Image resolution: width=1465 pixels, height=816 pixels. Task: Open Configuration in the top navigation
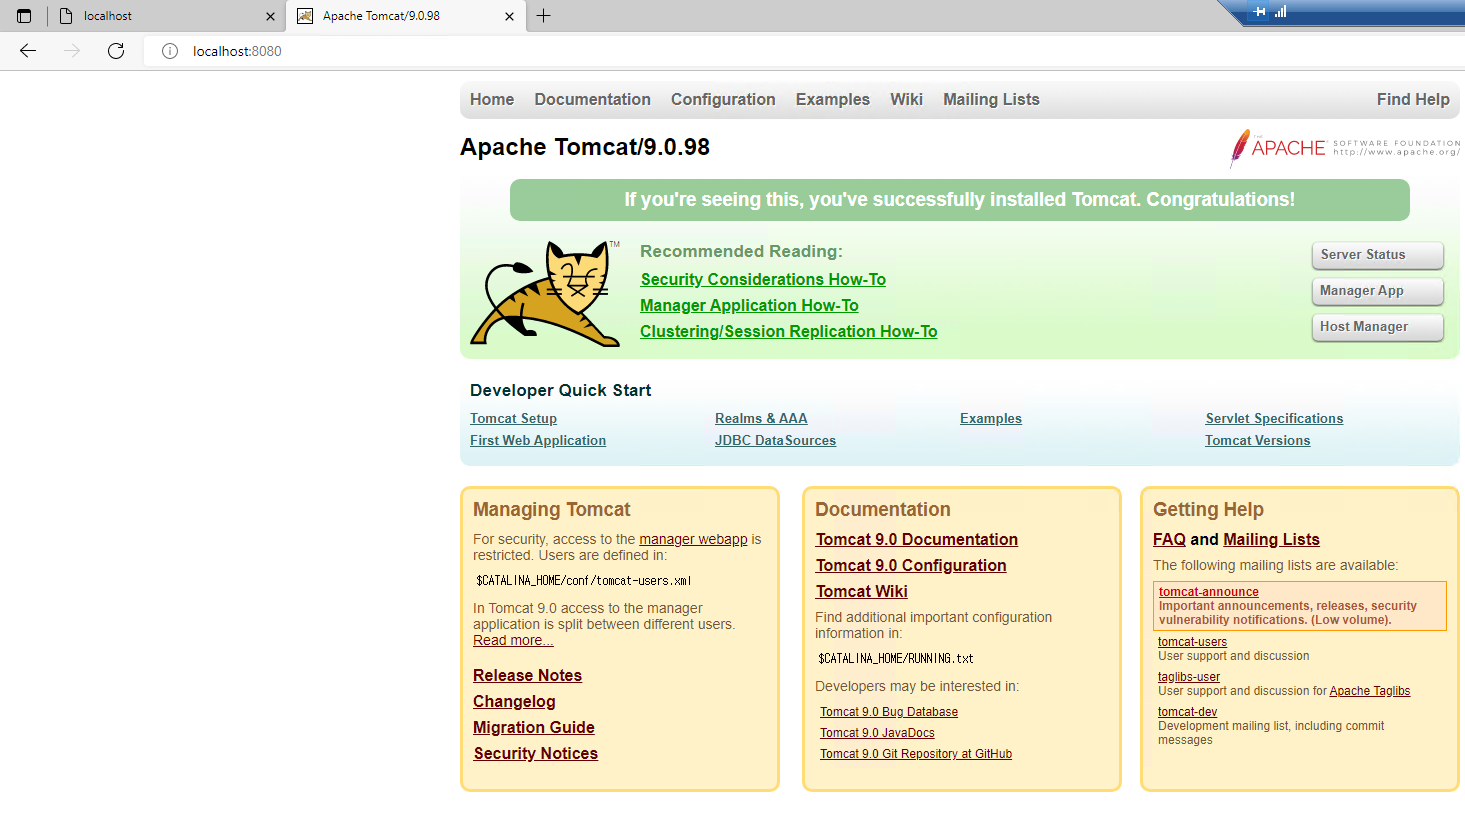(x=723, y=99)
